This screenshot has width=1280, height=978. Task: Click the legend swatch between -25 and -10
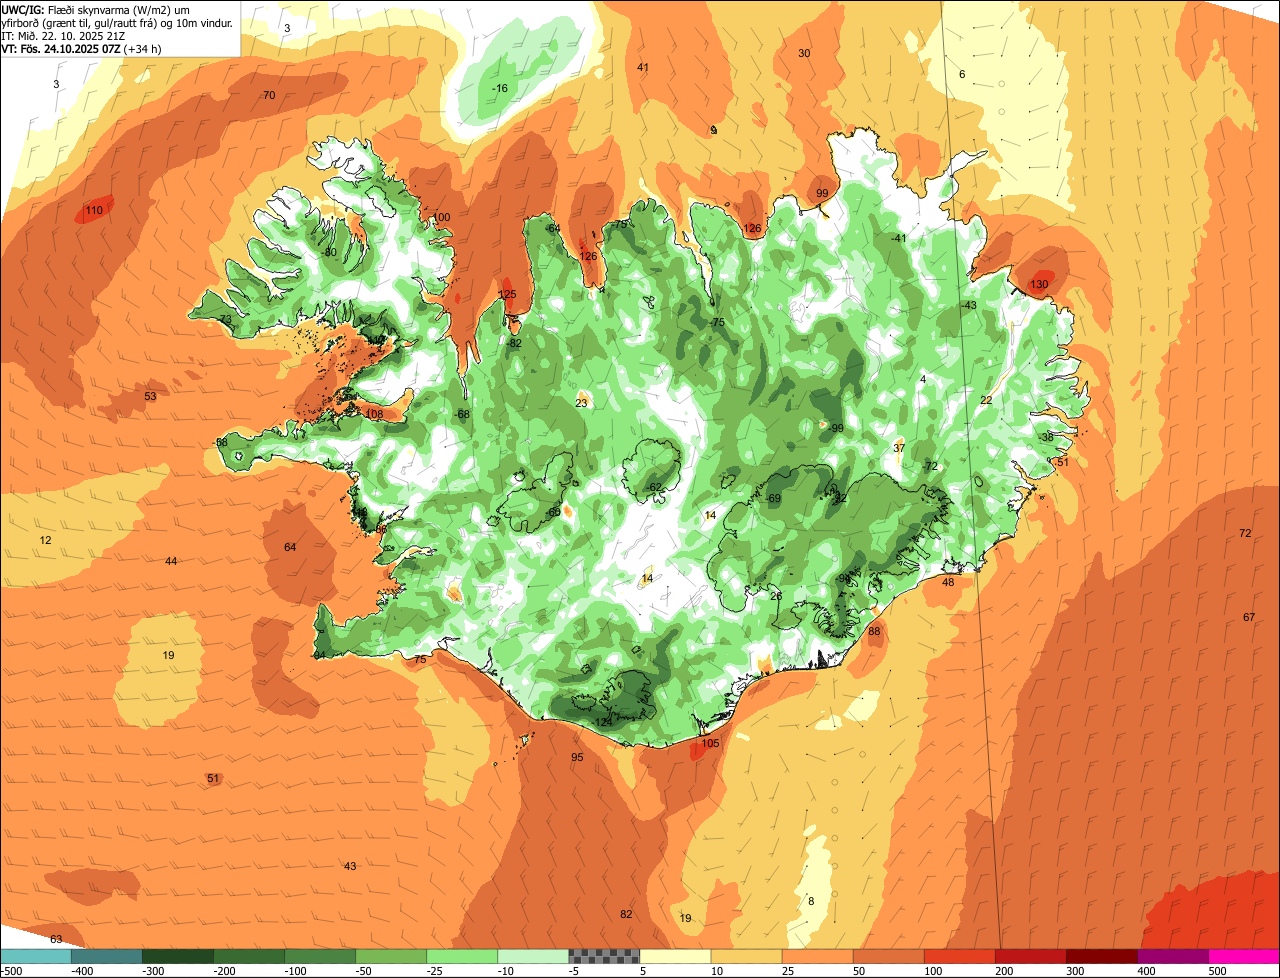point(462,956)
